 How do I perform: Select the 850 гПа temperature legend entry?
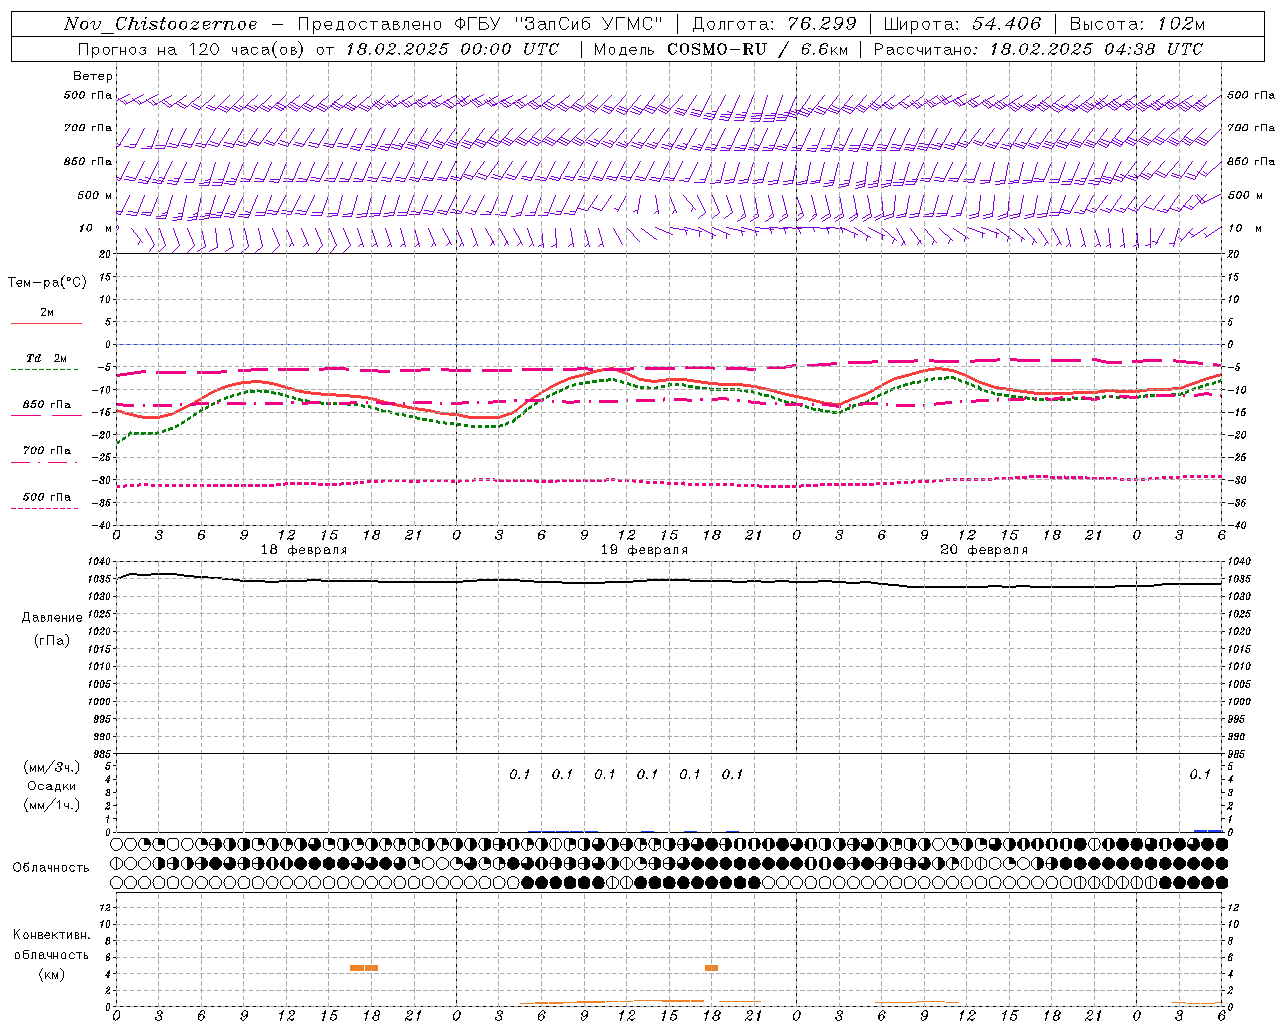coord(47,405)
